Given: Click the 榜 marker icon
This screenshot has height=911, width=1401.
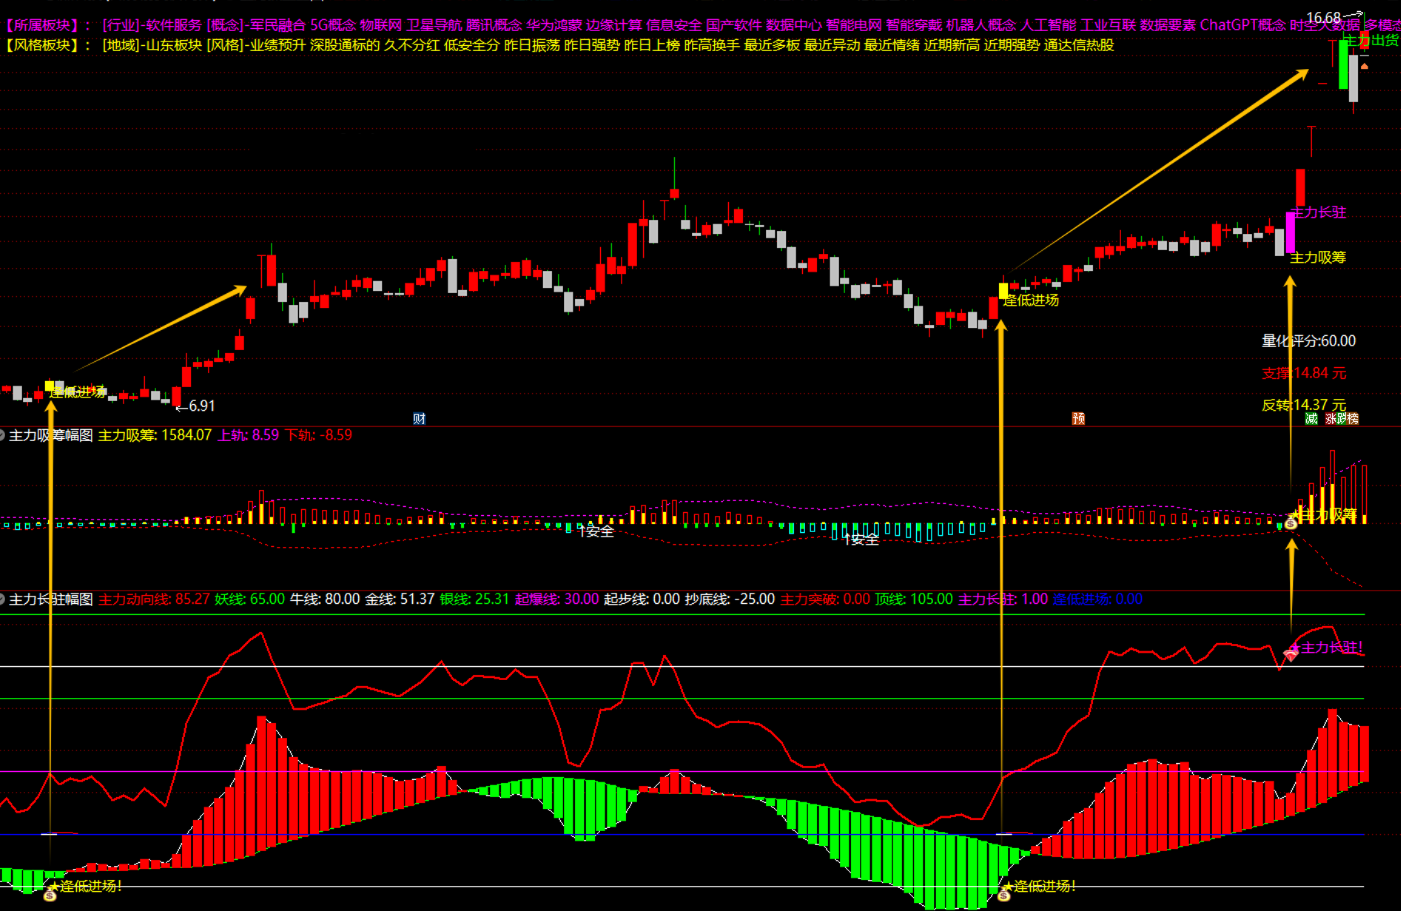Looking at the screenshot, I should [1353, 418].
